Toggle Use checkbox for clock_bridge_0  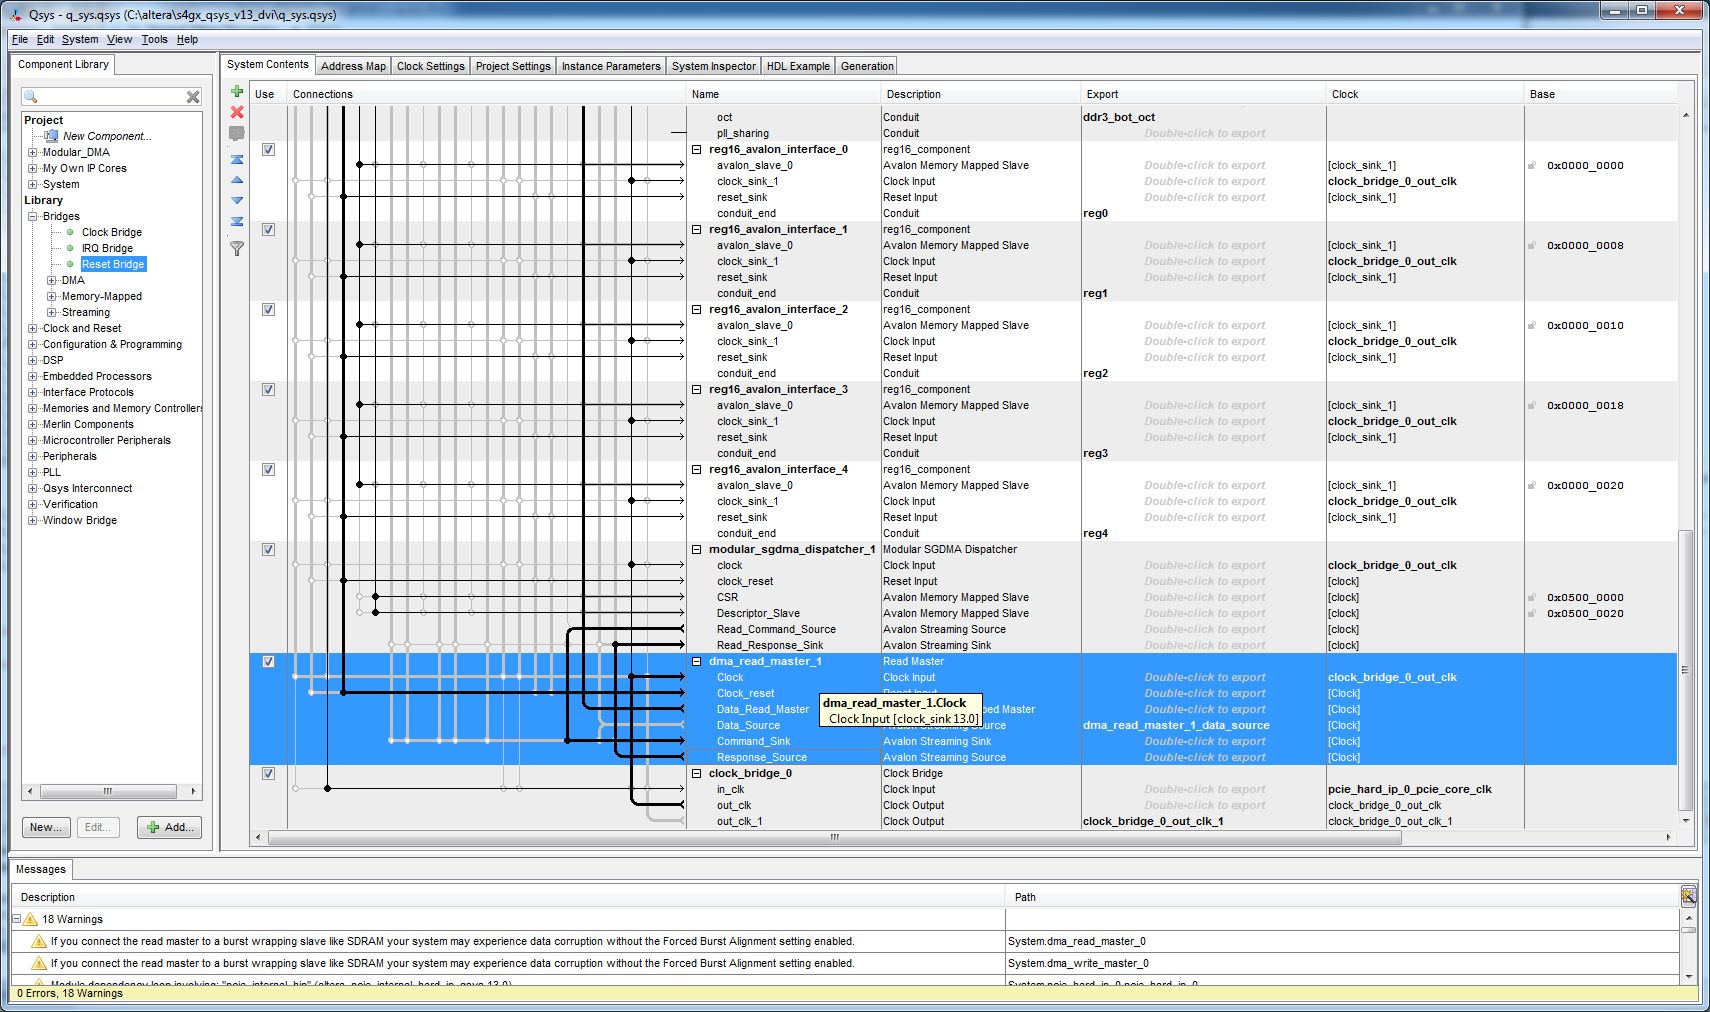(x=268, y=774)
